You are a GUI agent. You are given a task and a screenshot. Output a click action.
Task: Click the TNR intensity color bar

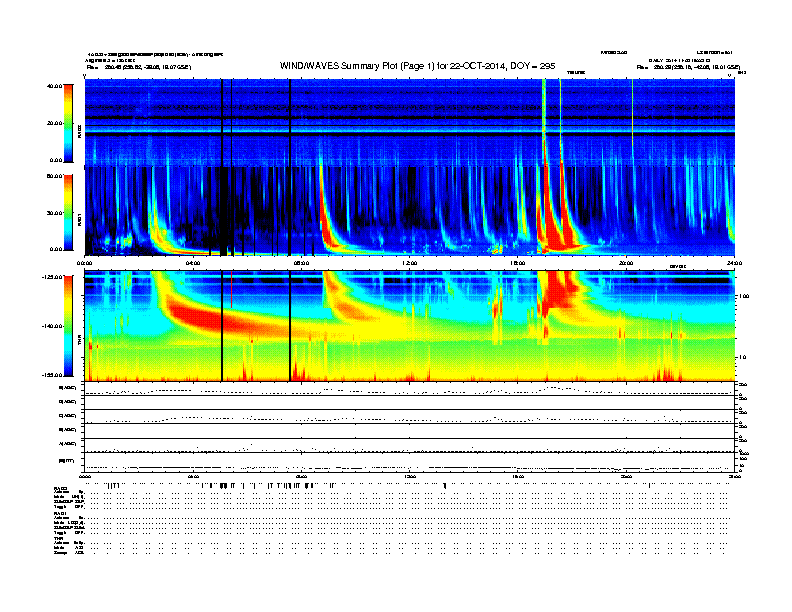pos(68,326)
